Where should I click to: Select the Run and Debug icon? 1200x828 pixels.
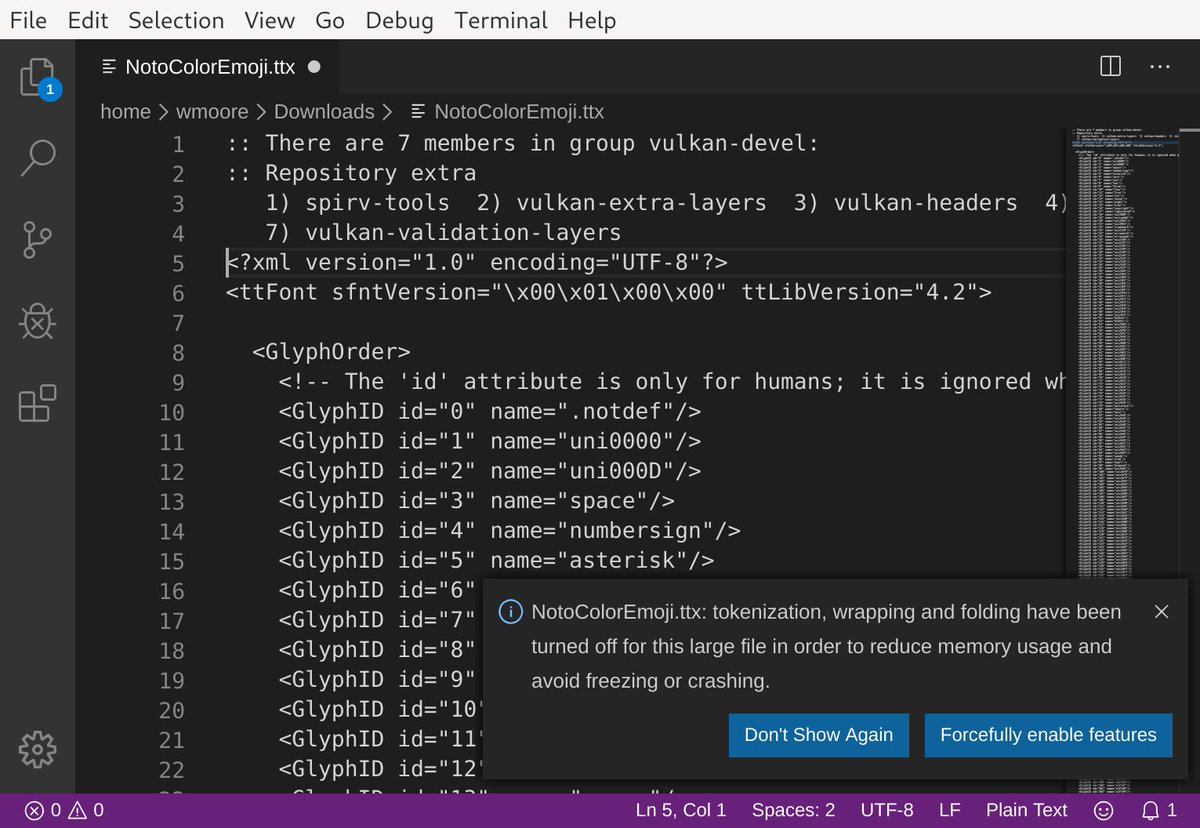37,322
